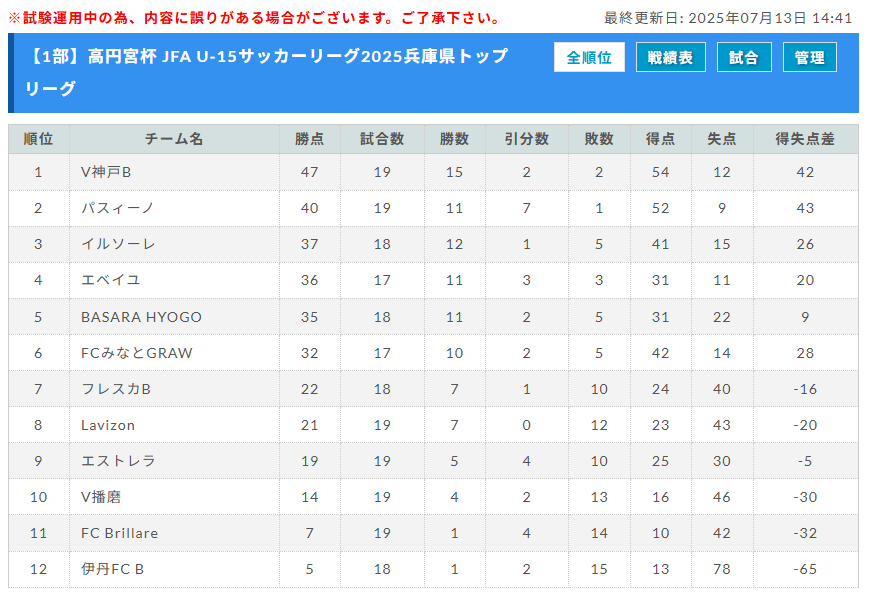
Task: Open the 戦績表 tab
Action: coord(670,57)
